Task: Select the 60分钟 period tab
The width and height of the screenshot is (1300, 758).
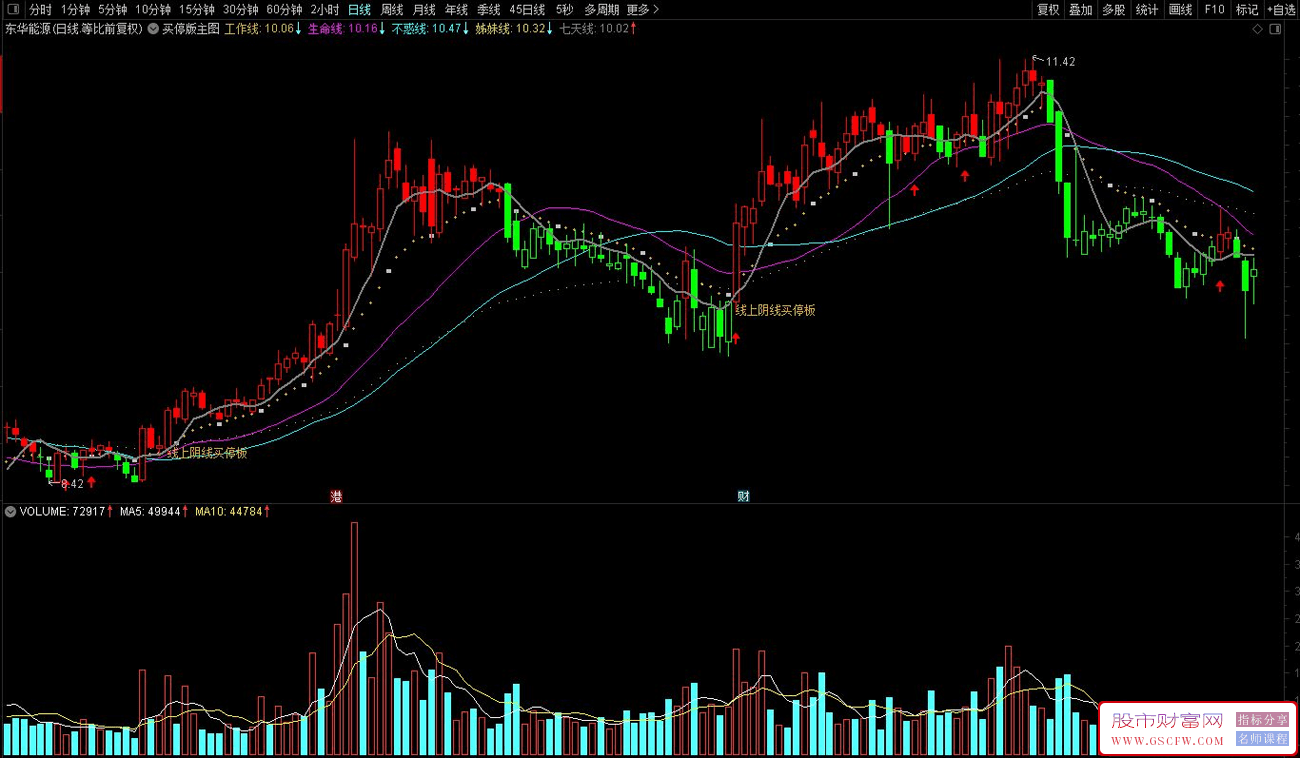Action: (284, 10)
